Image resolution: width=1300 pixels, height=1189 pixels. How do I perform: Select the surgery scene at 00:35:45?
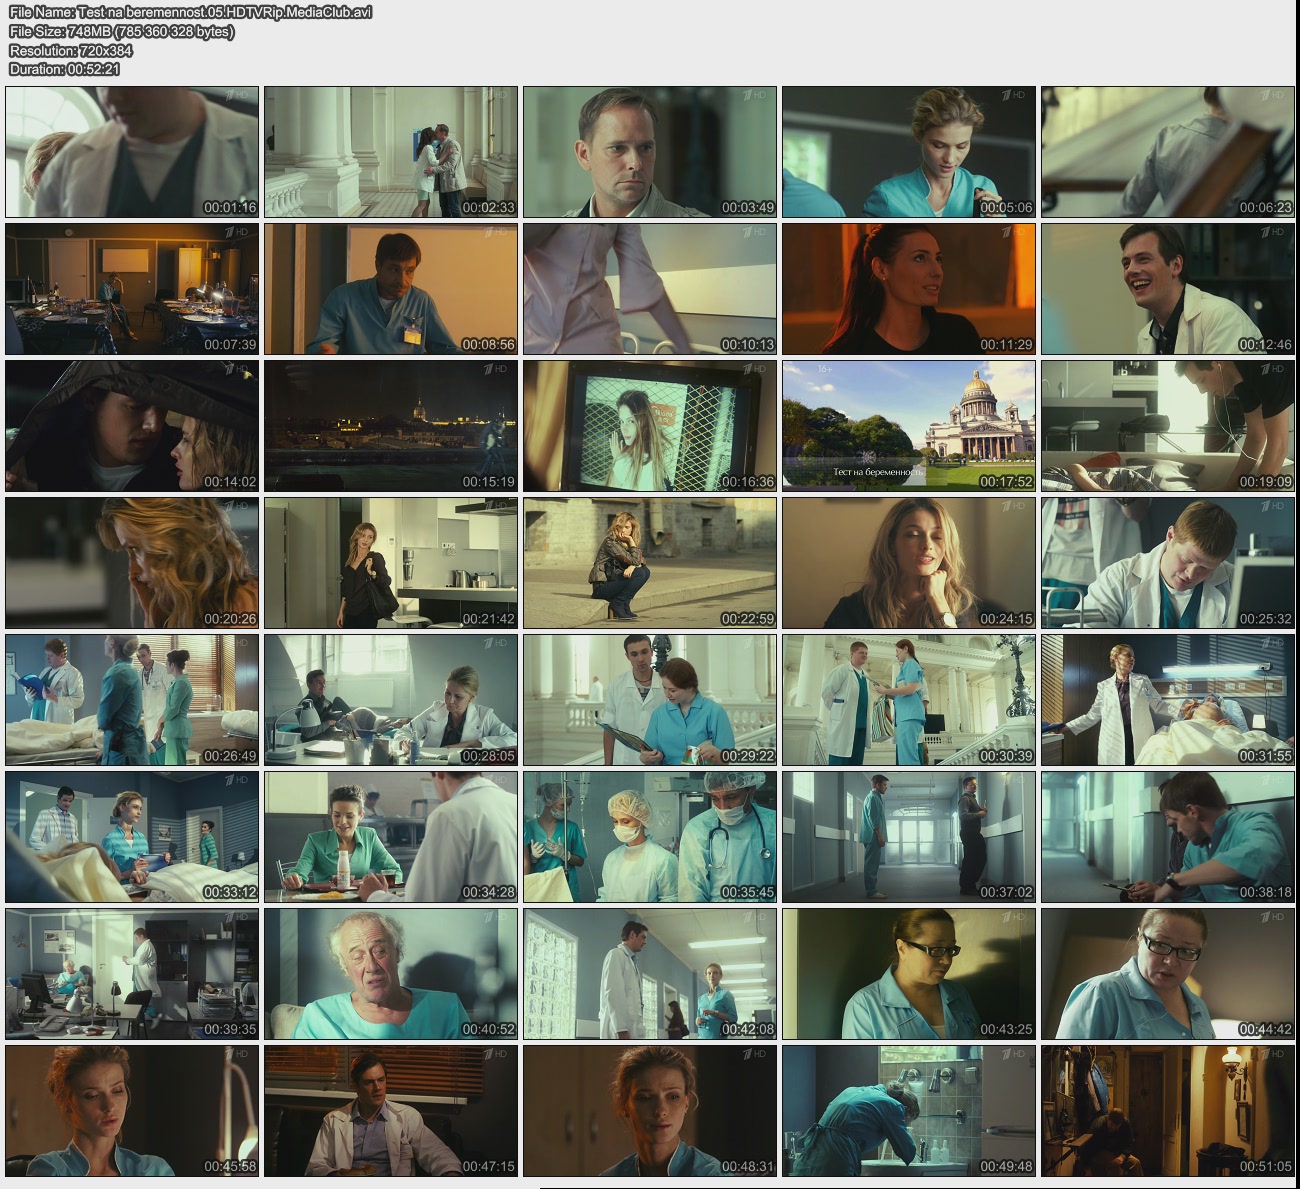(650, 837)
